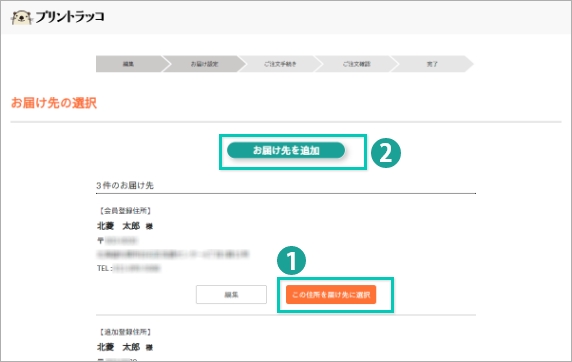Click the TEL: line of the member address

[x=129, y=268]
